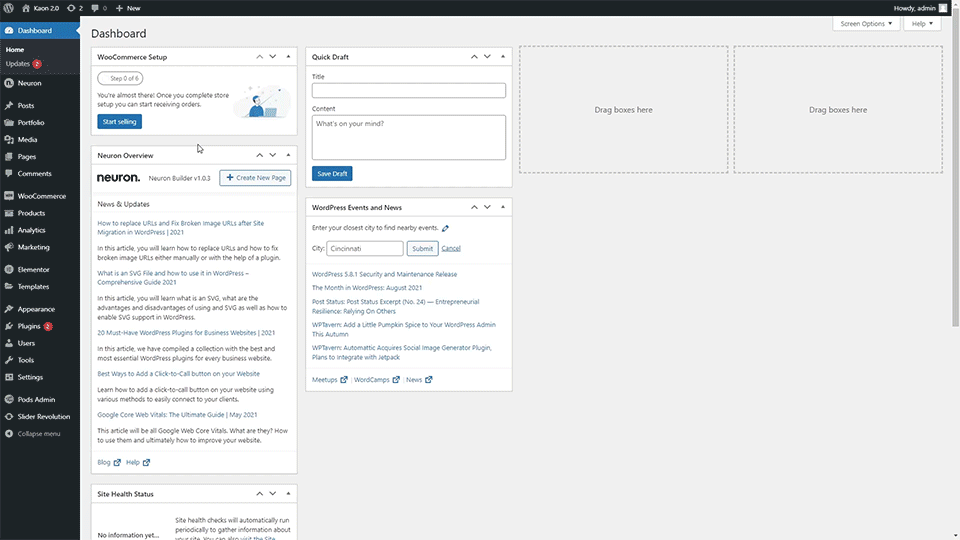Toggle the Neuron Overview panel
Viewport: 960px width, 540px height.
(x=288, y=156)
